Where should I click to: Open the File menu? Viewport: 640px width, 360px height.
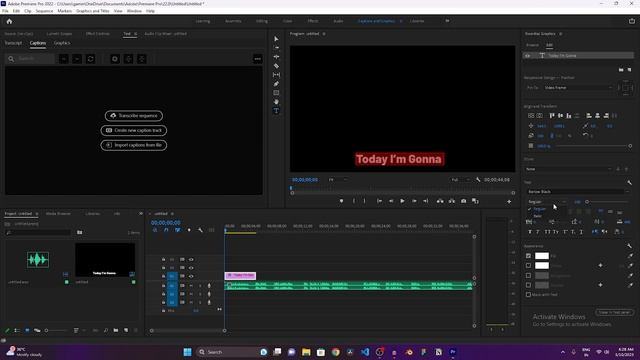5,11
